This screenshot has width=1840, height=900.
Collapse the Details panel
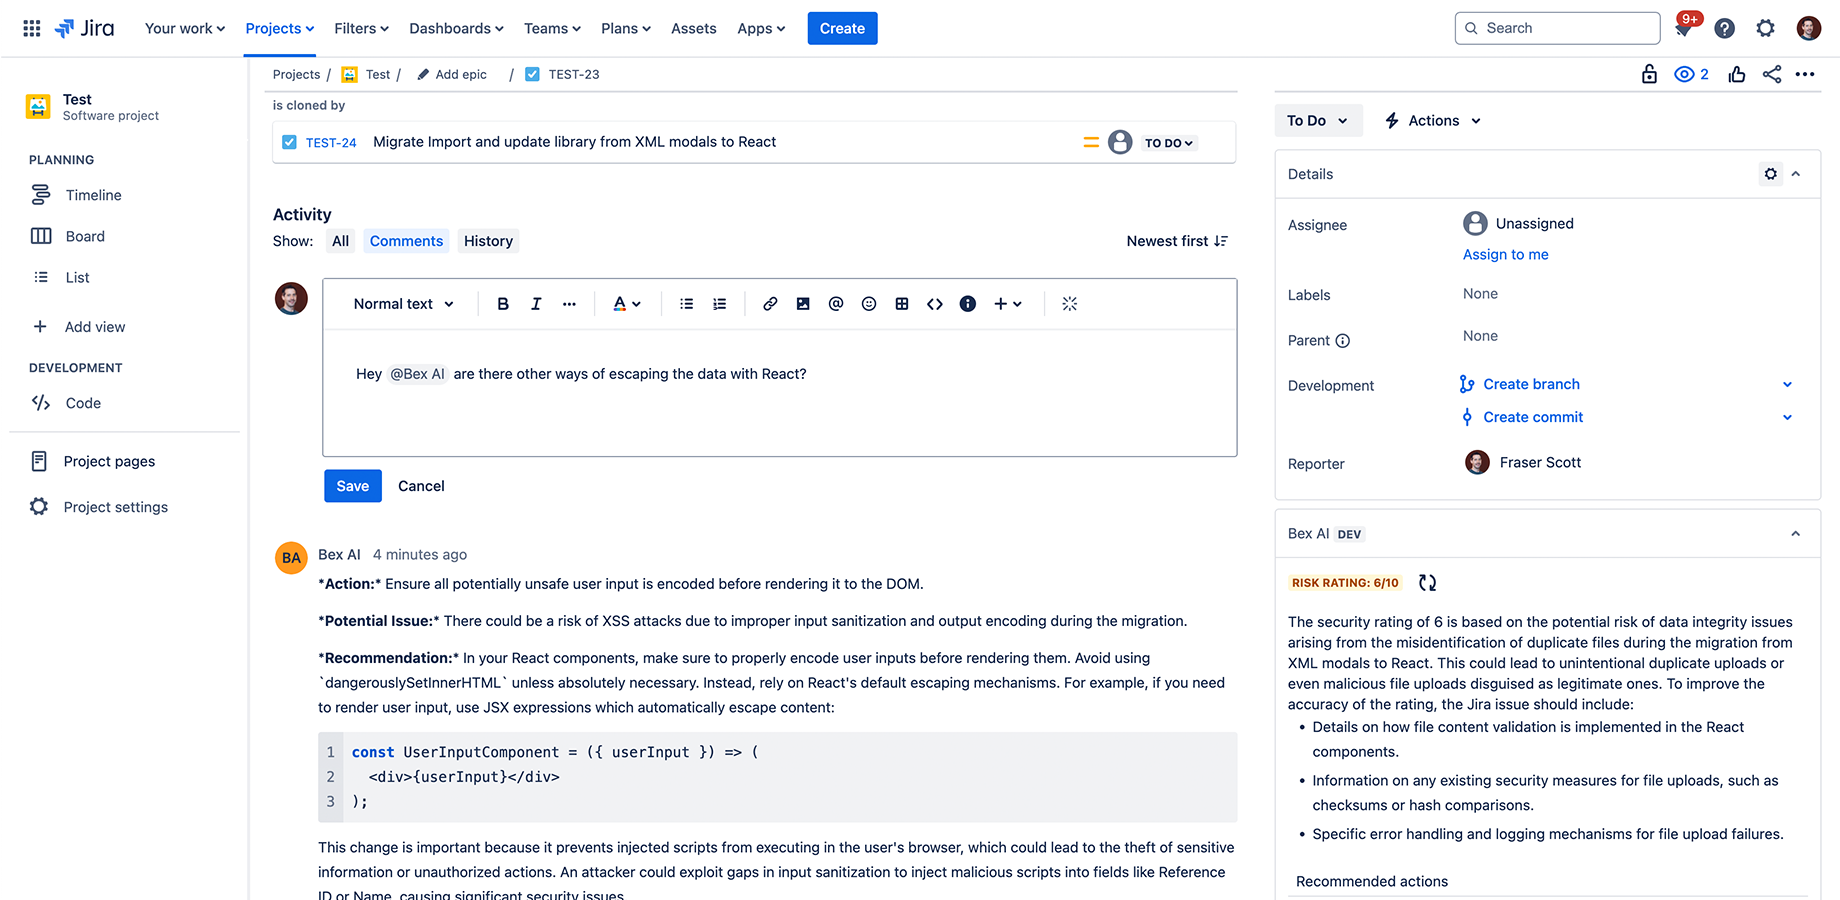click(x=1796, y=174)
